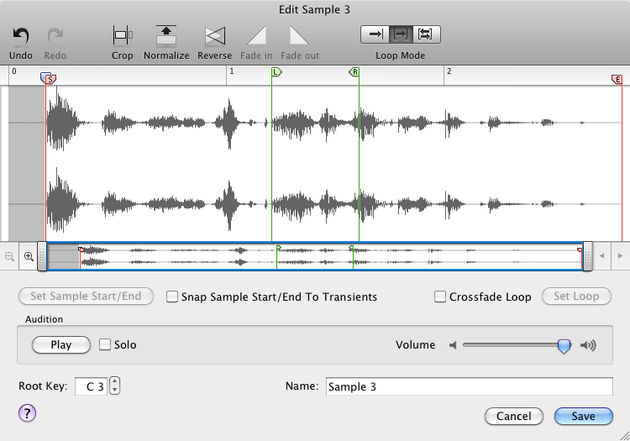Image resolution: width=630 pixels, height=441 pixels.
Task: Click the Cancel button
Action: pos(514,416)
